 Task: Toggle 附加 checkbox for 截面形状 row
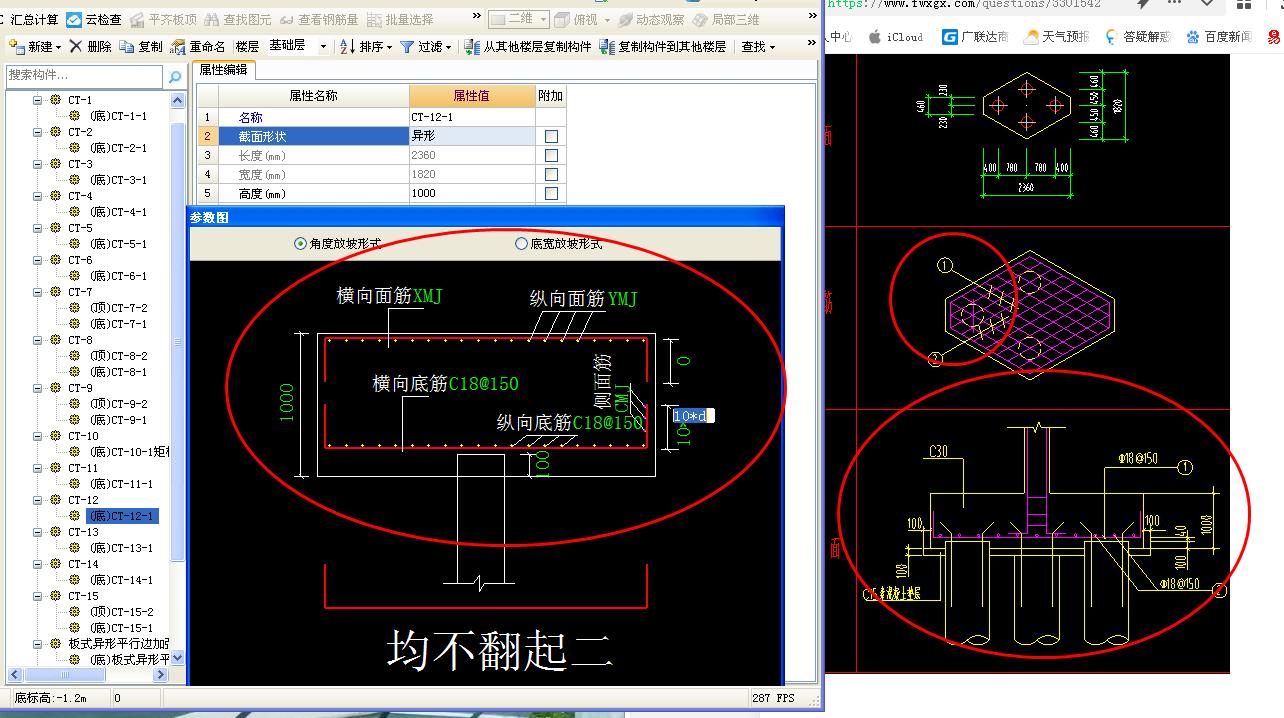551,136
